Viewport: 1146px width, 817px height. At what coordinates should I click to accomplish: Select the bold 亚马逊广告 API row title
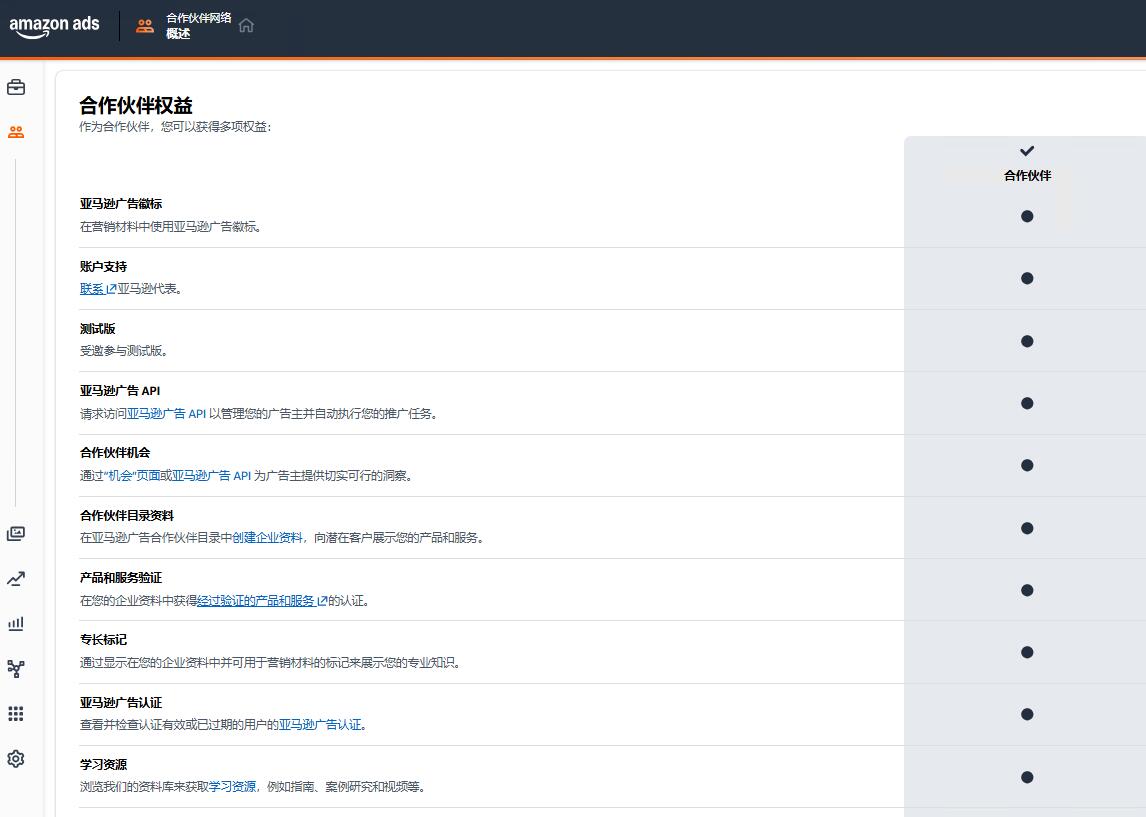[120, 391]
